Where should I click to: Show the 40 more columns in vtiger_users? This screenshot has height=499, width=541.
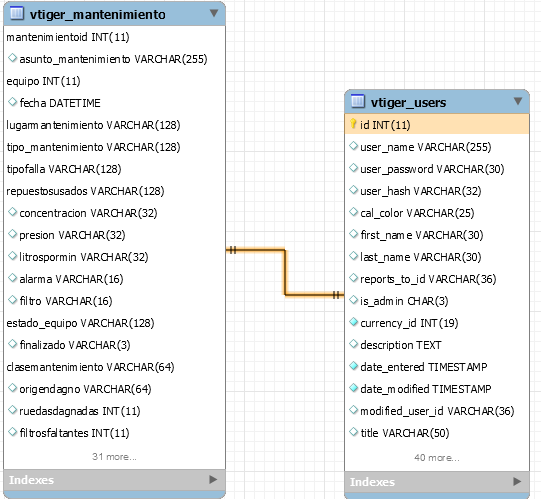tap(437, 458)
